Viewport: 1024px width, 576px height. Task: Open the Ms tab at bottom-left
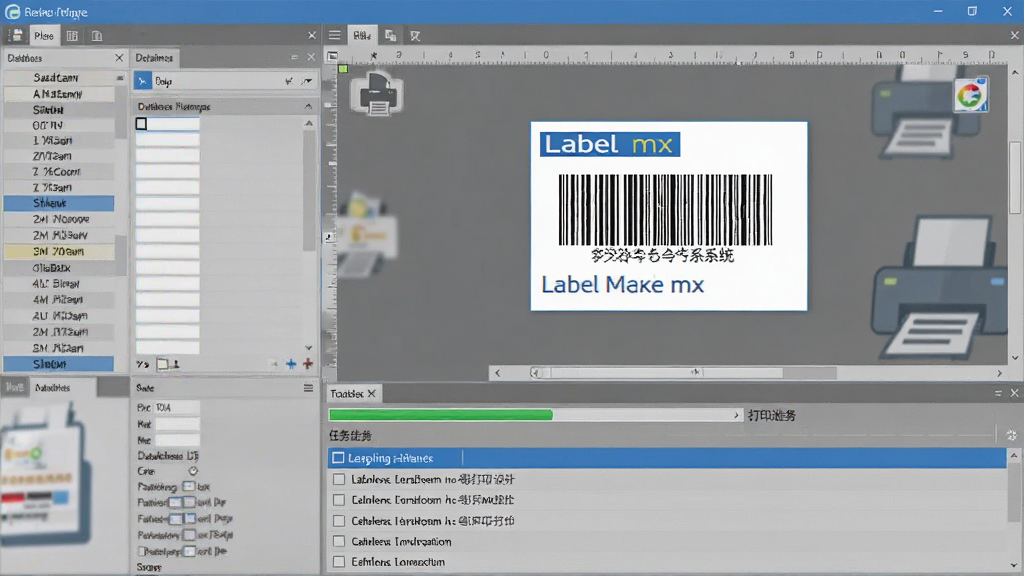(x=14, y=387)
